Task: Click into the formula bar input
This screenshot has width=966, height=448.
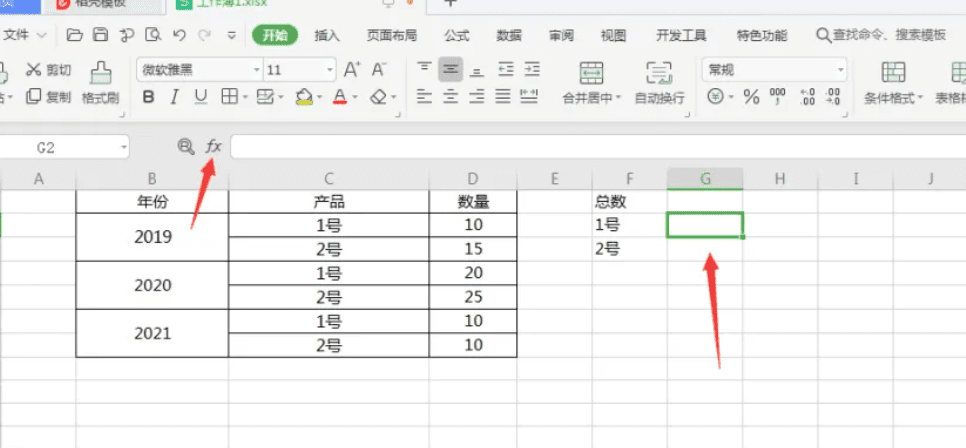Action: (598, 147)
